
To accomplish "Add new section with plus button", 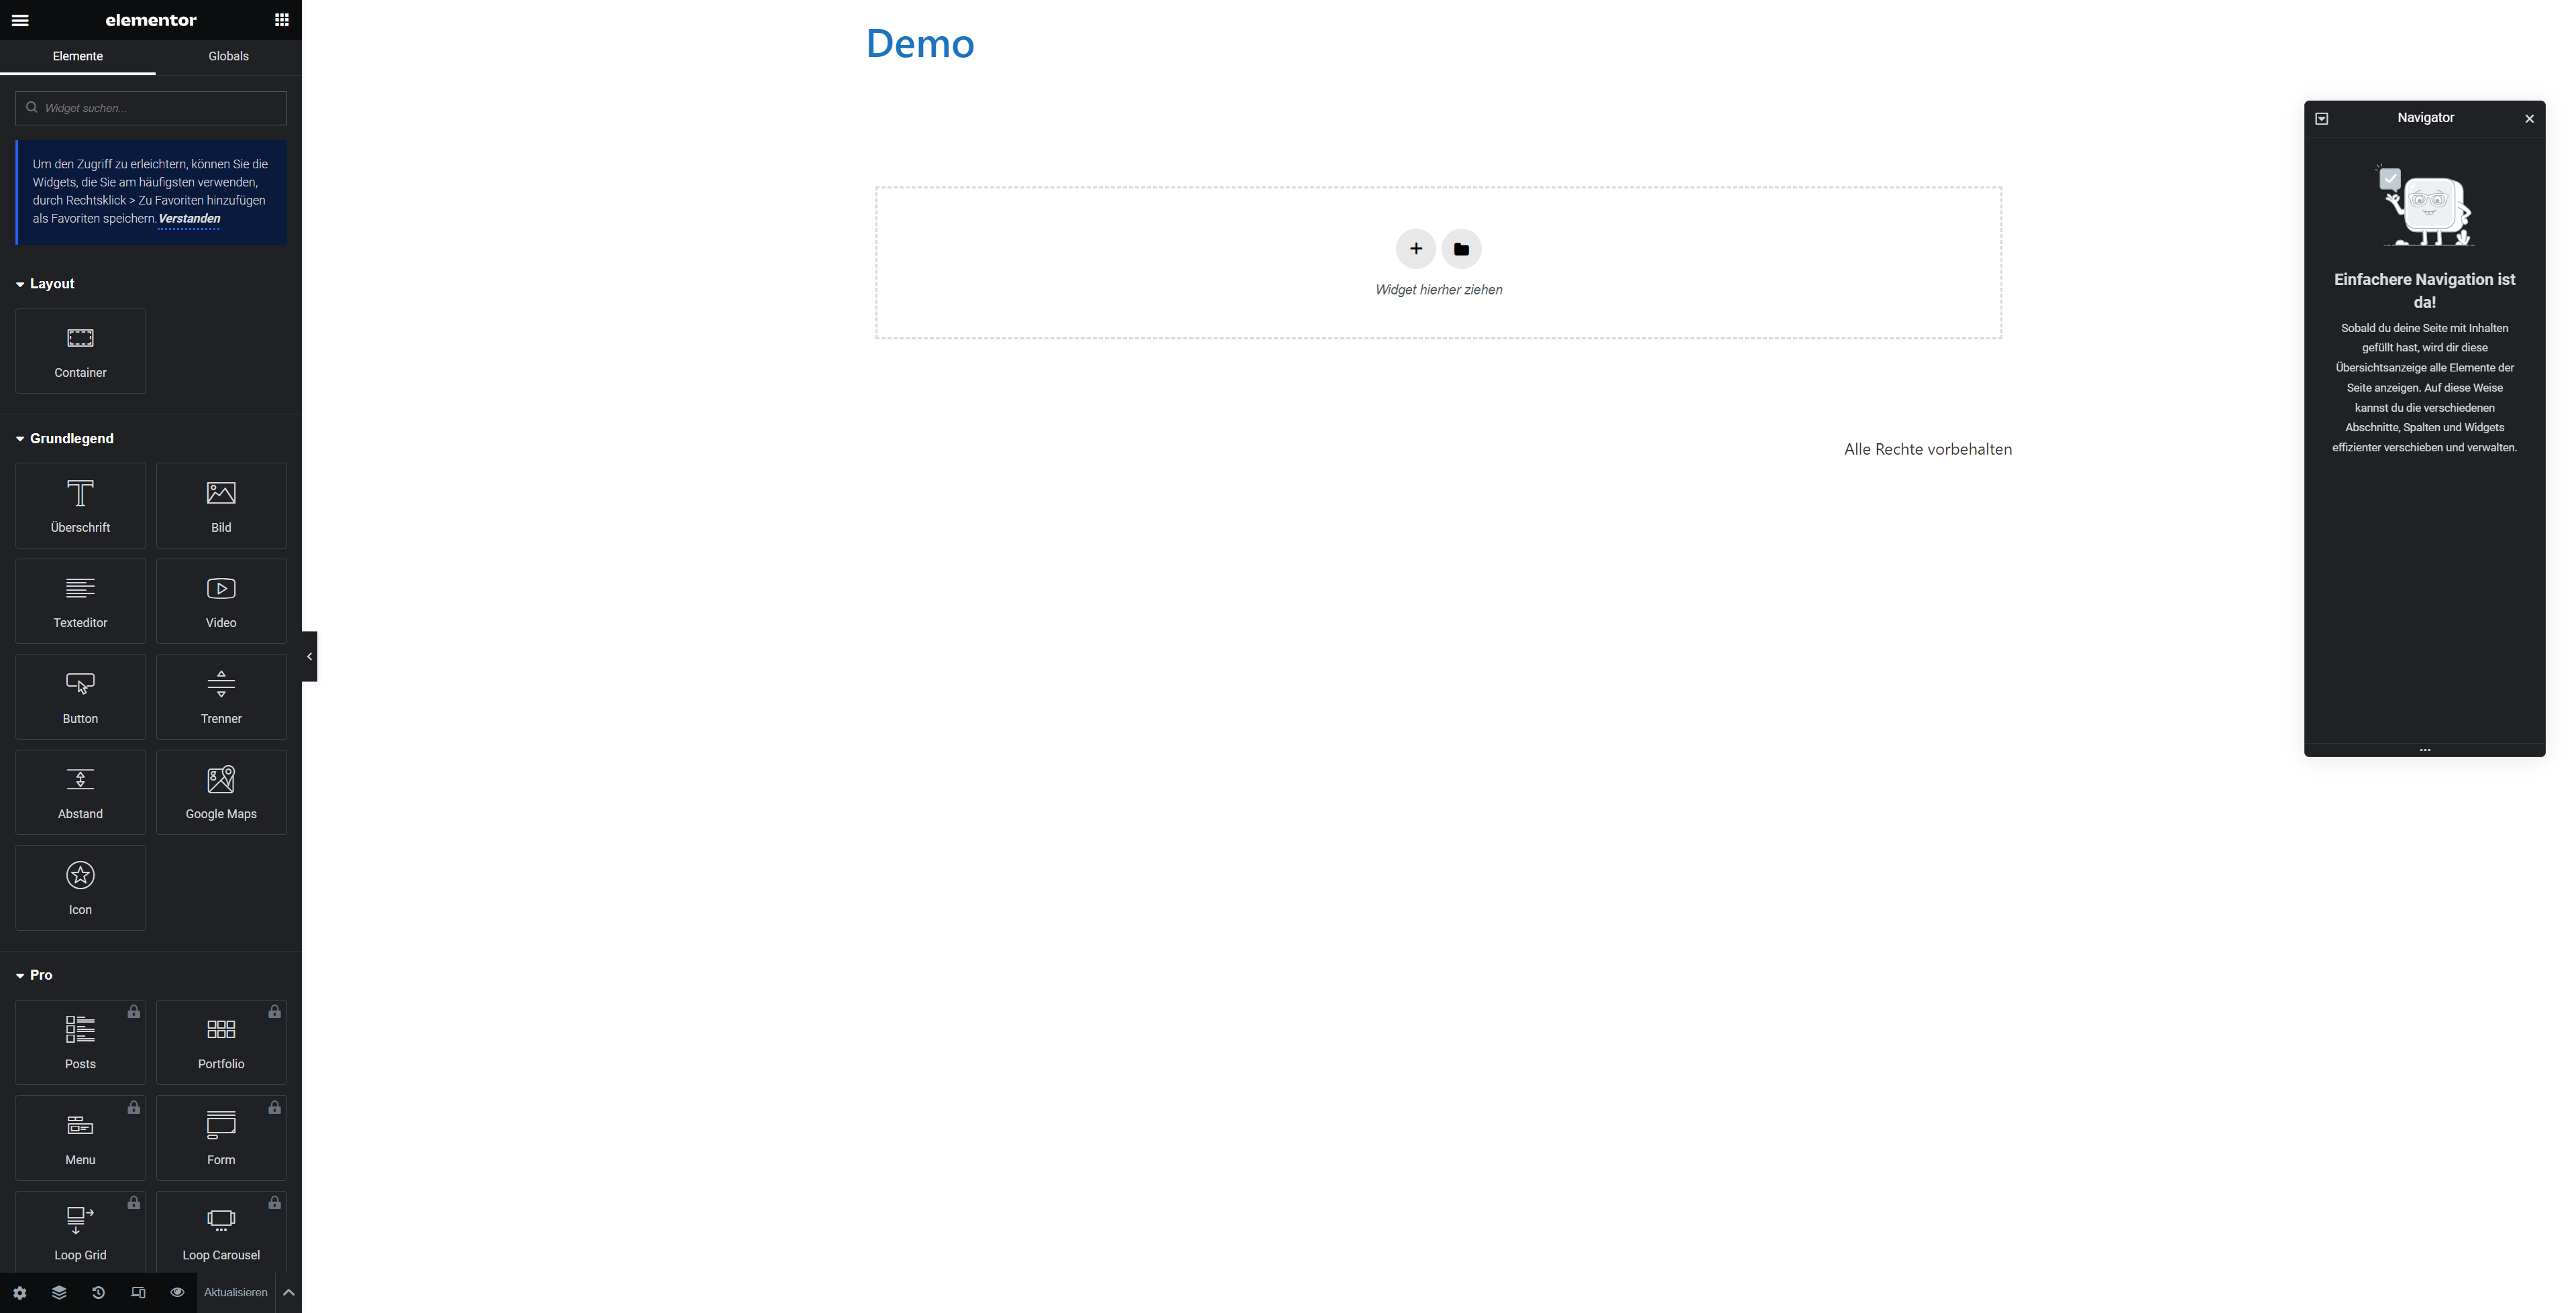I will pos(1415,249).
